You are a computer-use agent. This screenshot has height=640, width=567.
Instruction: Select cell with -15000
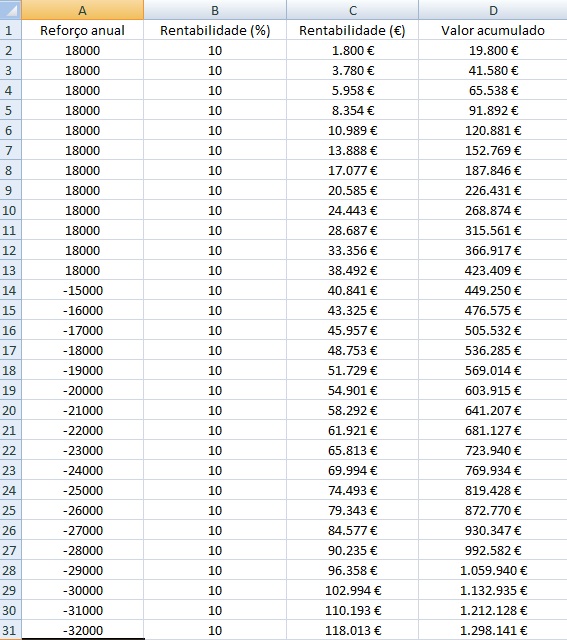(82, 290)
